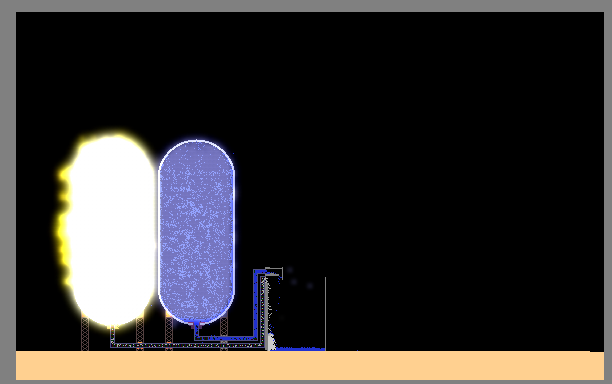Image resolution: width=612 pixels, height=384 pixels.
Task: Click the vertical blue pipe riser
Action: pos(257,304)
